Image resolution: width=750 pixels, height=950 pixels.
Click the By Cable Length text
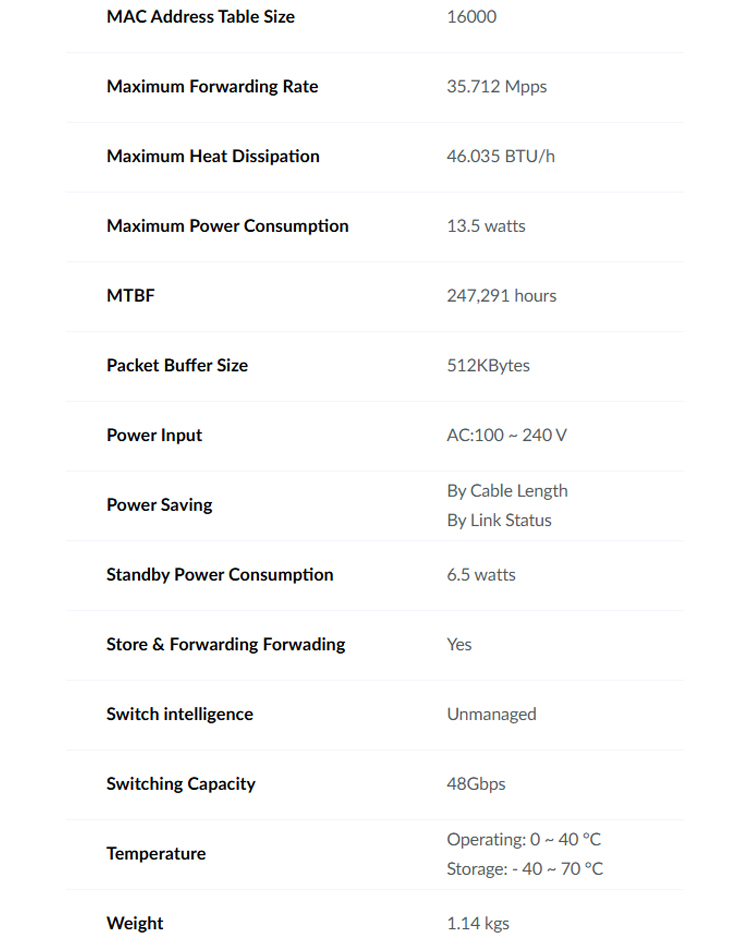click(507, 491)
